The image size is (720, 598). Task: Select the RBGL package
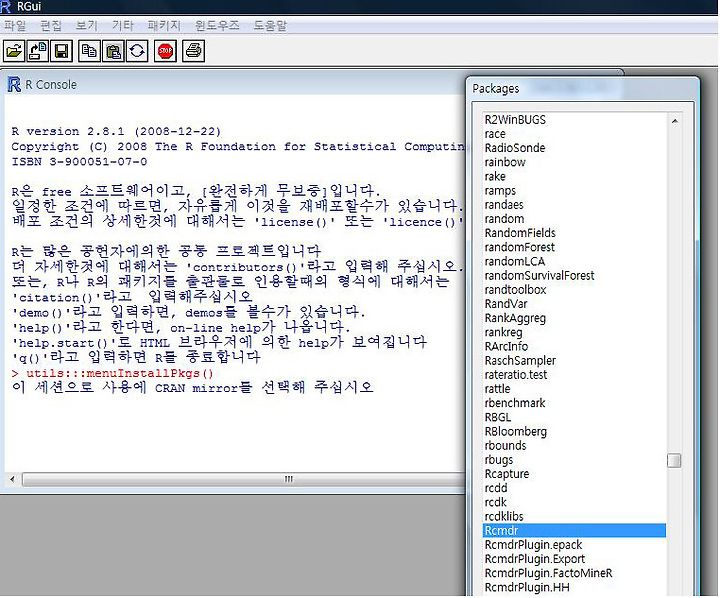click(x=574, y=417)
